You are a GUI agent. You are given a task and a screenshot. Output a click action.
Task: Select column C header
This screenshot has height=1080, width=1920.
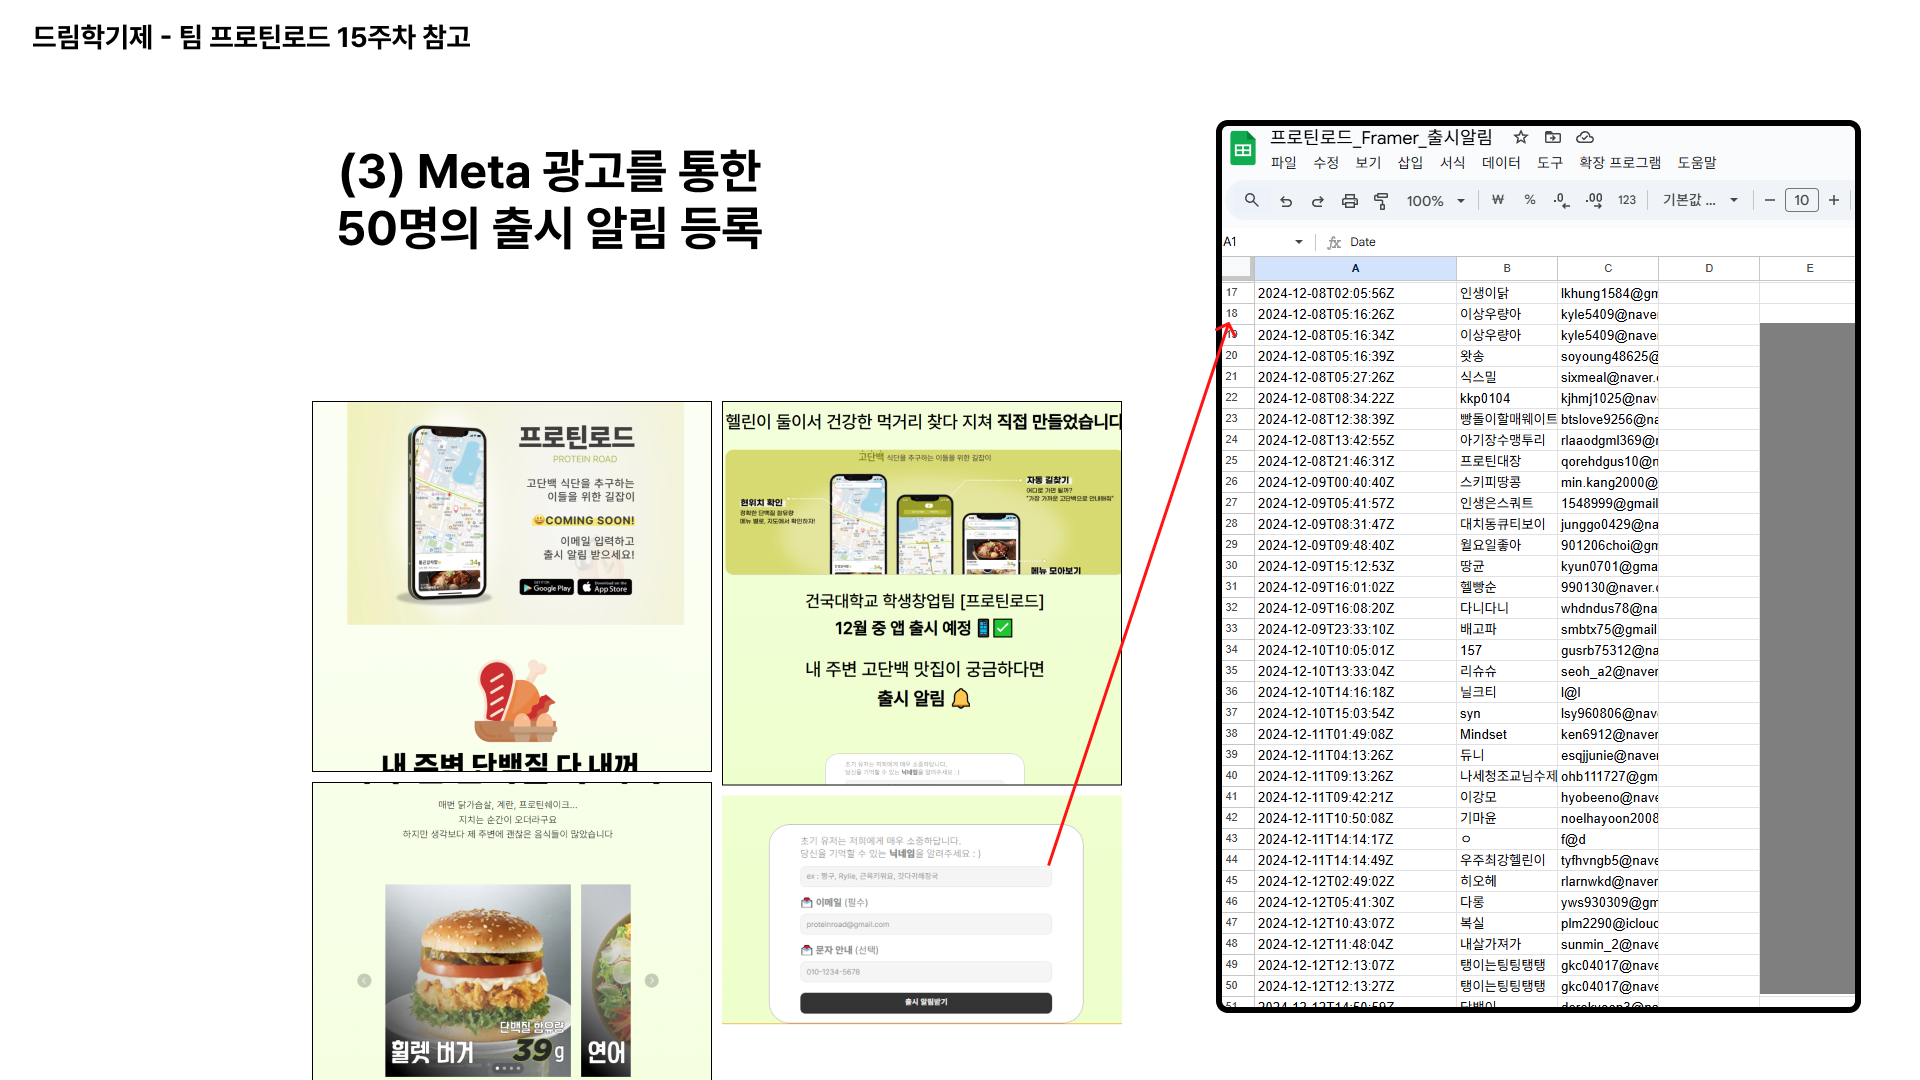pos(1608,268)
